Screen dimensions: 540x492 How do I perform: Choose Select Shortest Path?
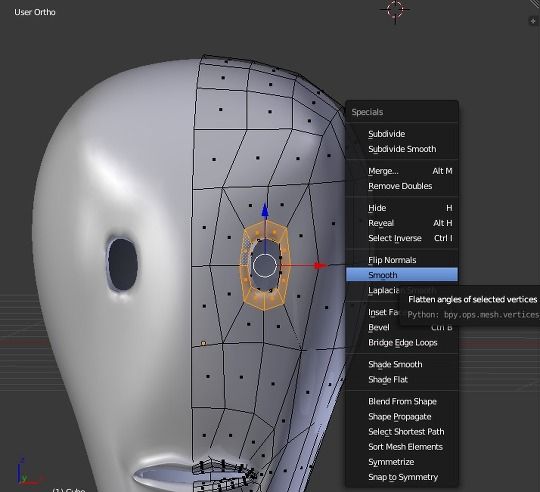click(402, 432)
